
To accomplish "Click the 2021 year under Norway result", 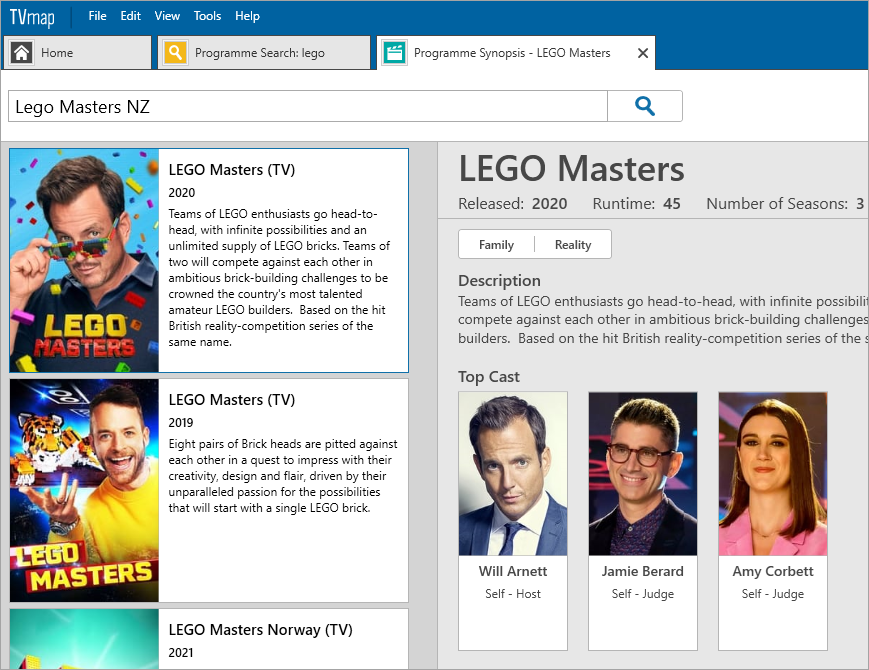I will pos(181,653).
